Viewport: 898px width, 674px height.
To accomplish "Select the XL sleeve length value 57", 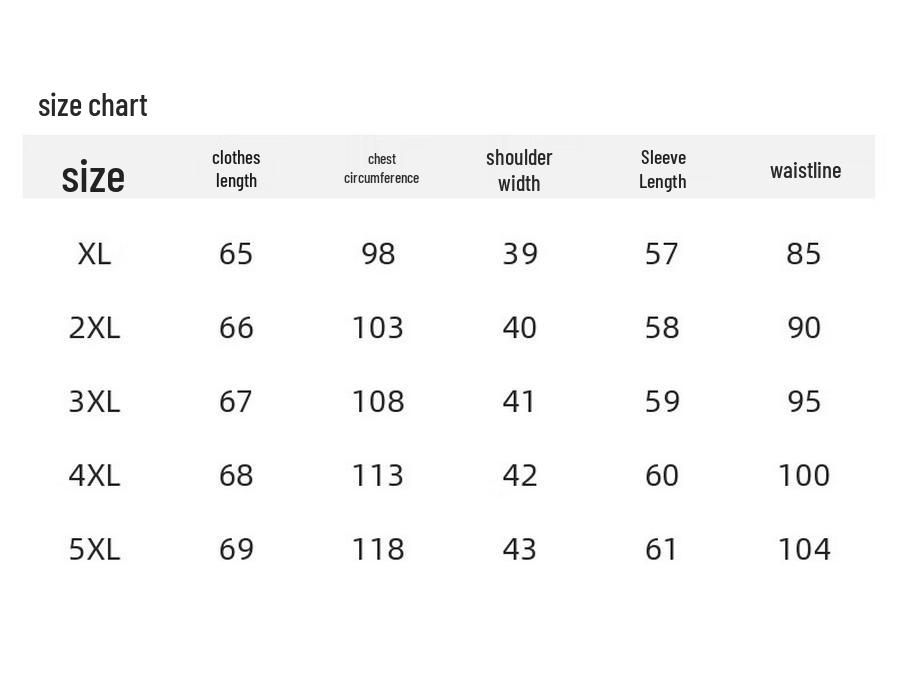I will pos(662,254).
